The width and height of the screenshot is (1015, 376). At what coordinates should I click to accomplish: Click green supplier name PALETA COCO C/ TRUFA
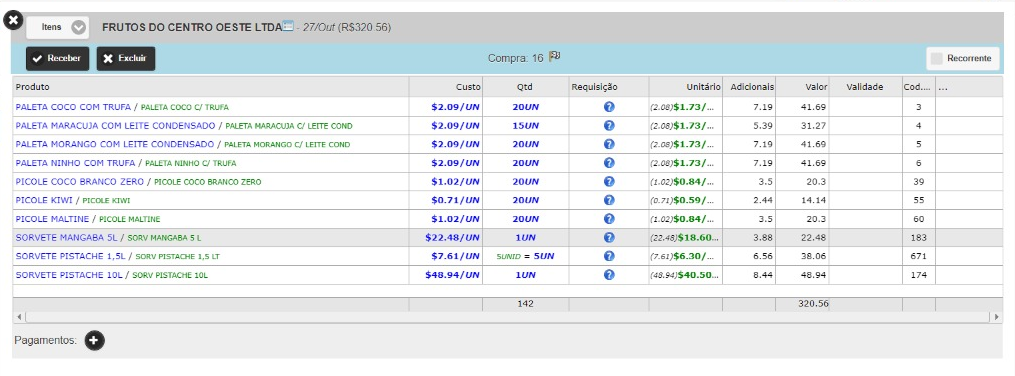(184, 107)
